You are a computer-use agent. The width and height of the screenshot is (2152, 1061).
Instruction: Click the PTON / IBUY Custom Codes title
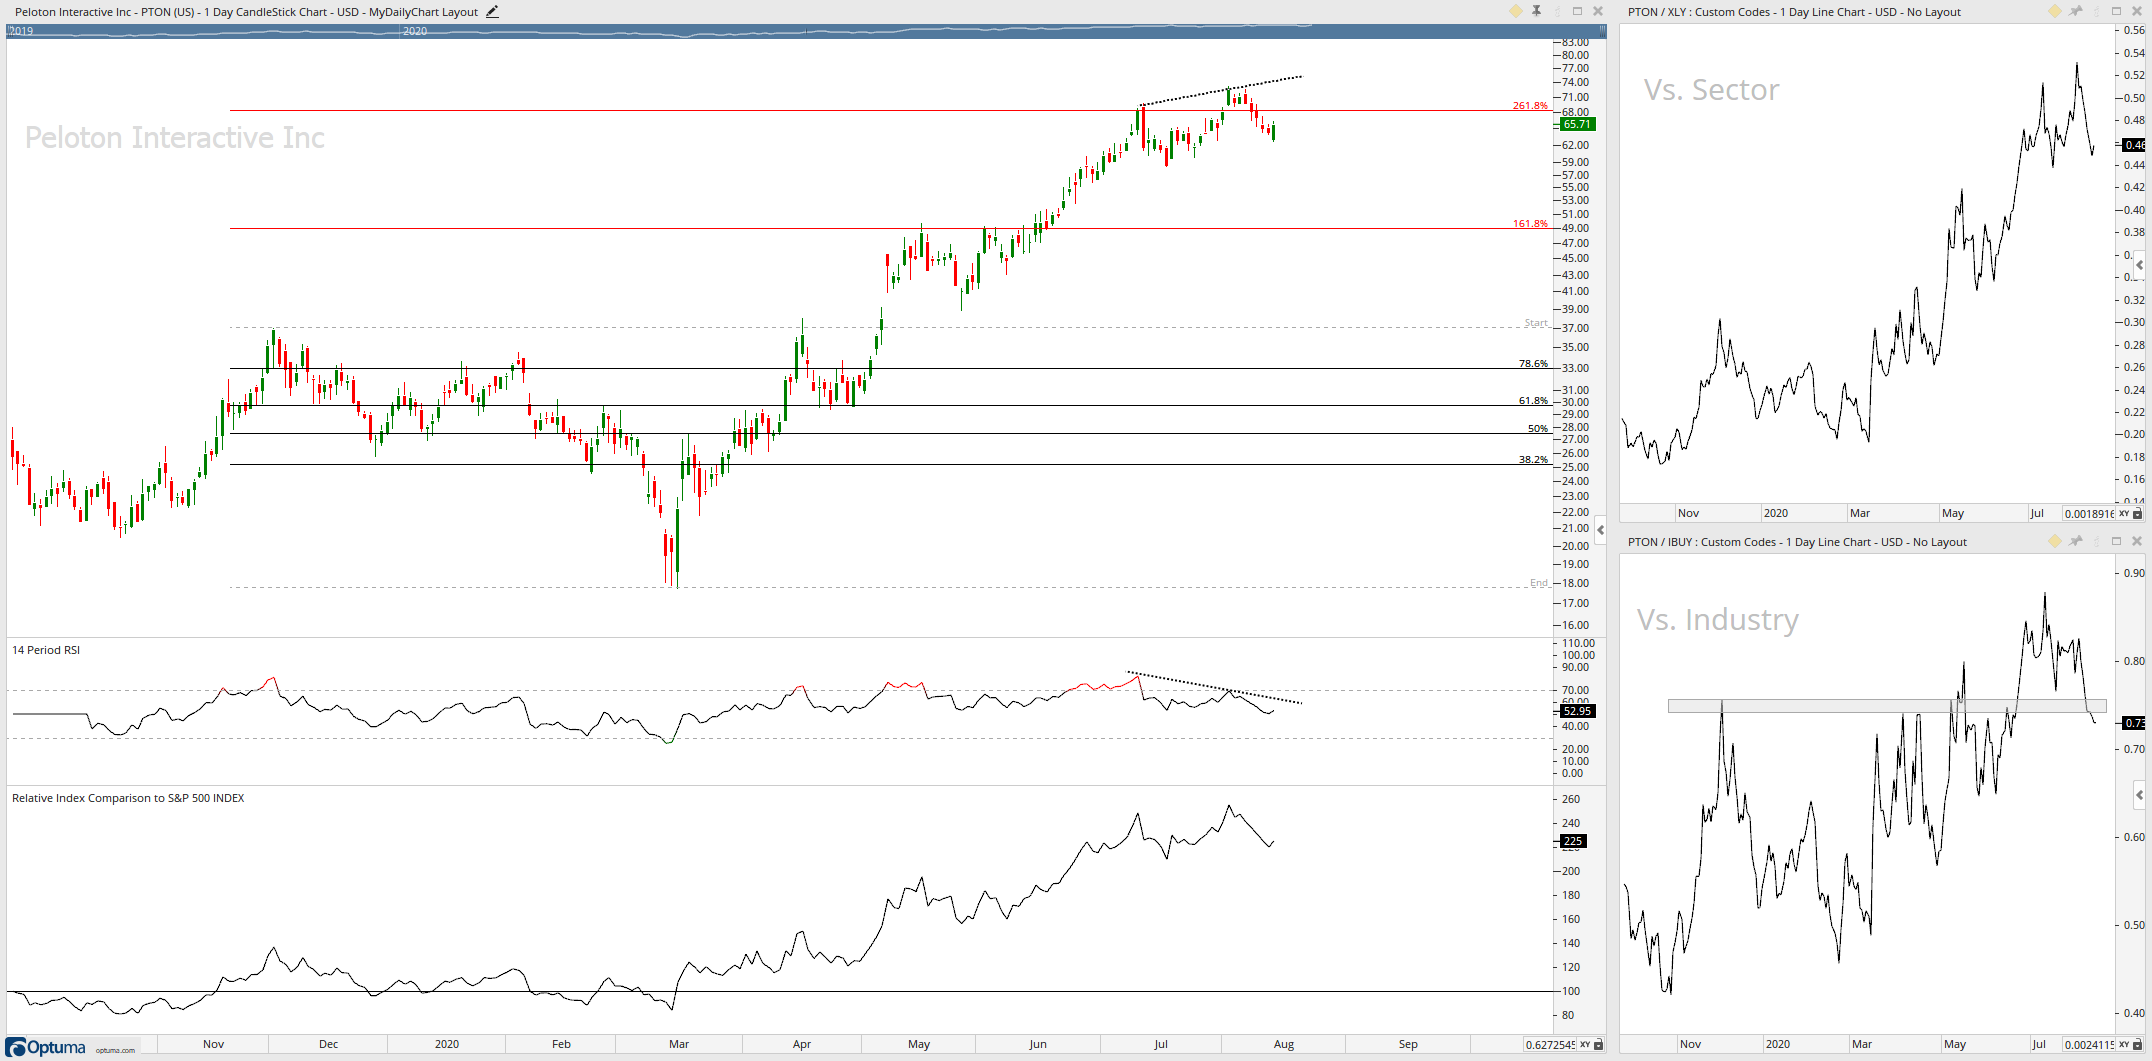click(1797, 542)
